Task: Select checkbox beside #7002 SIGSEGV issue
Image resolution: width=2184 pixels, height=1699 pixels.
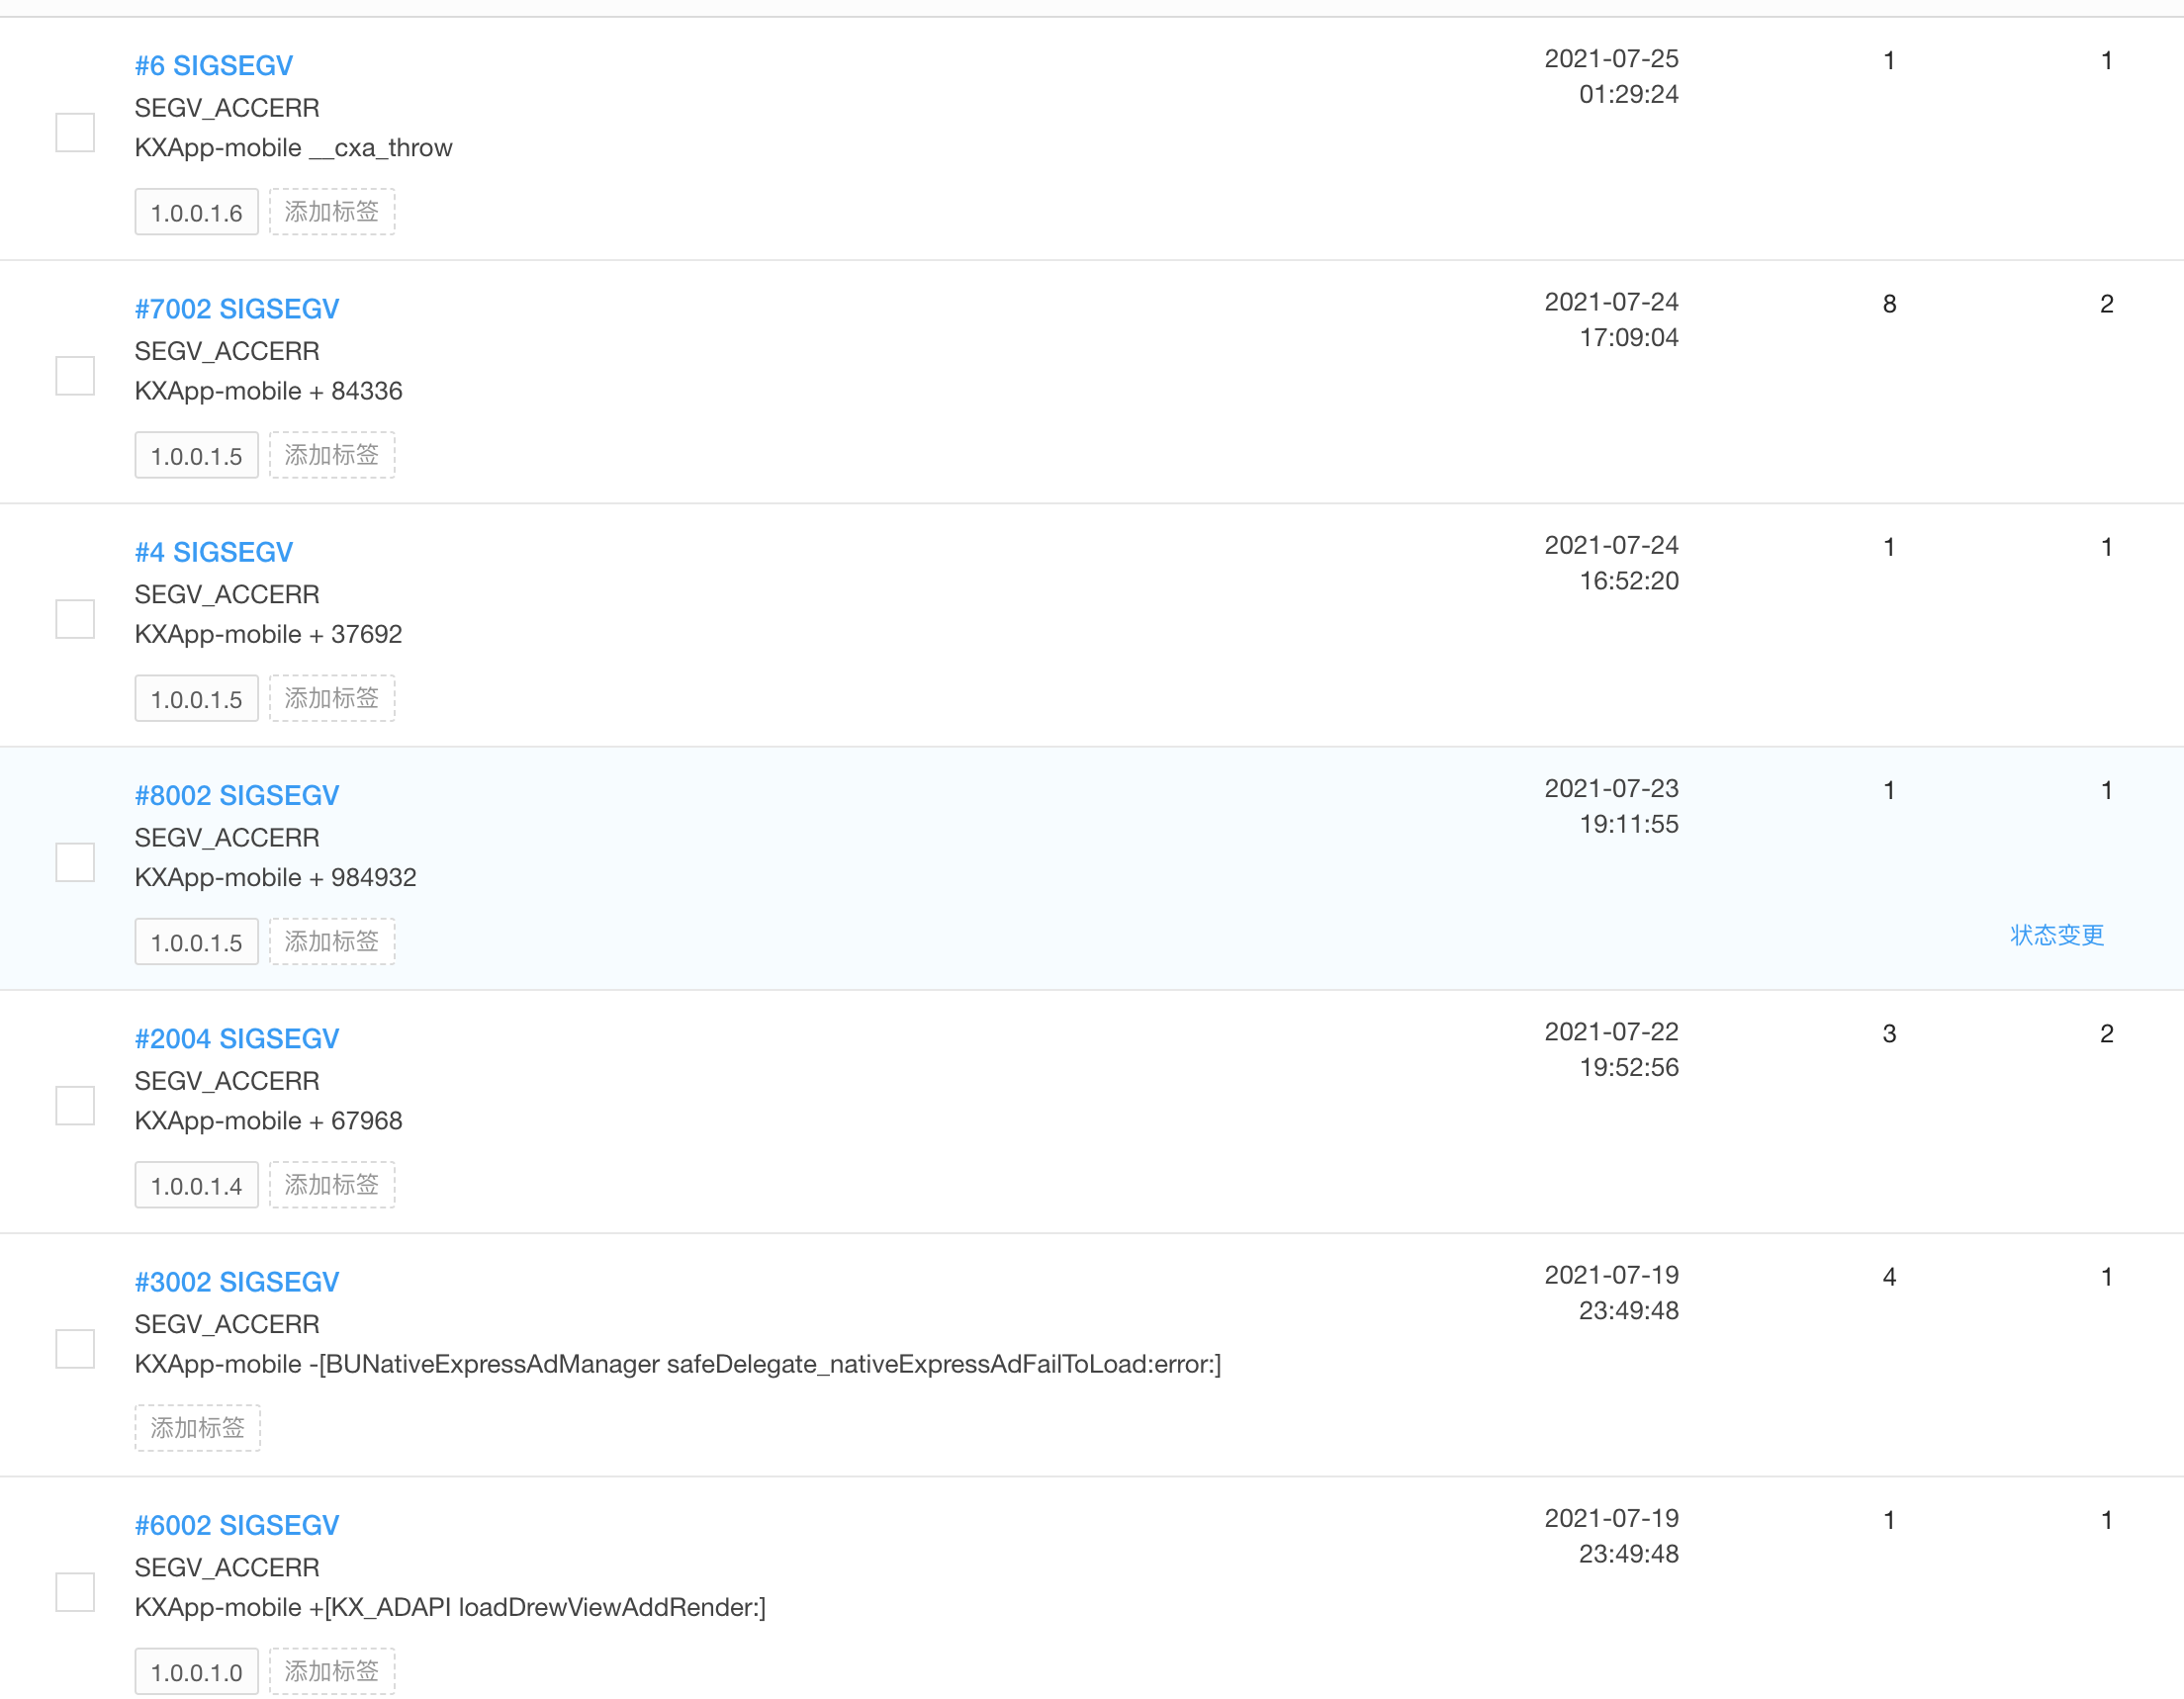Action: point(75,376)
